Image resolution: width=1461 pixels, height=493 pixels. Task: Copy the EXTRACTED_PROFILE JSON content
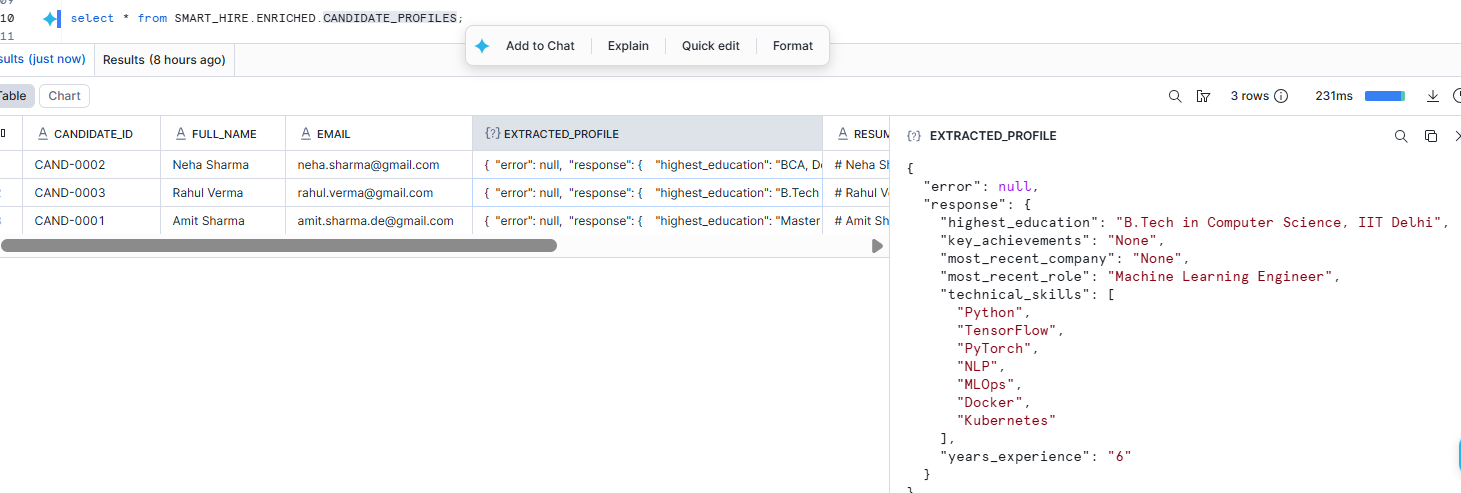pyautogui.click(x=1431, y=136)
